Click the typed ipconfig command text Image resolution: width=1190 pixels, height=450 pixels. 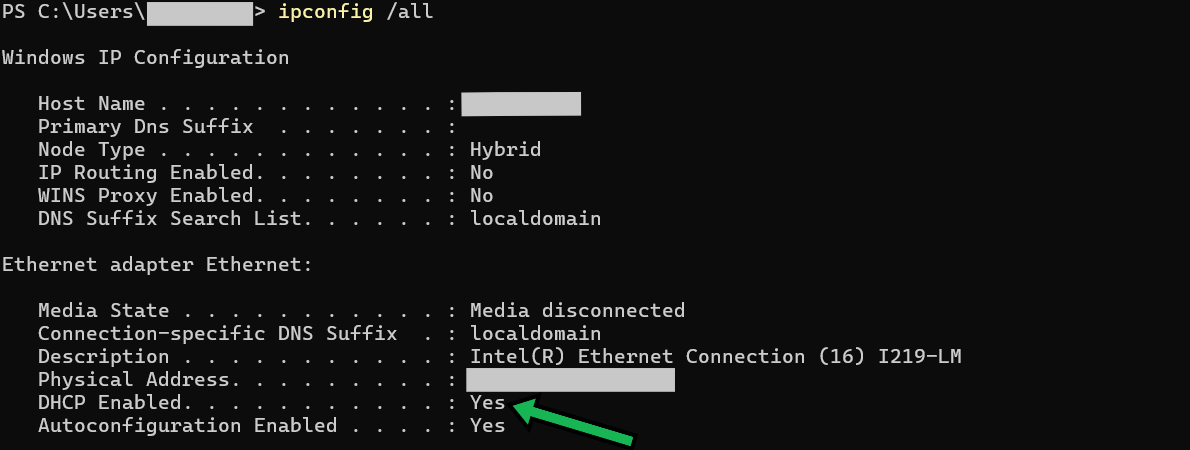click(x=326, y=13)
